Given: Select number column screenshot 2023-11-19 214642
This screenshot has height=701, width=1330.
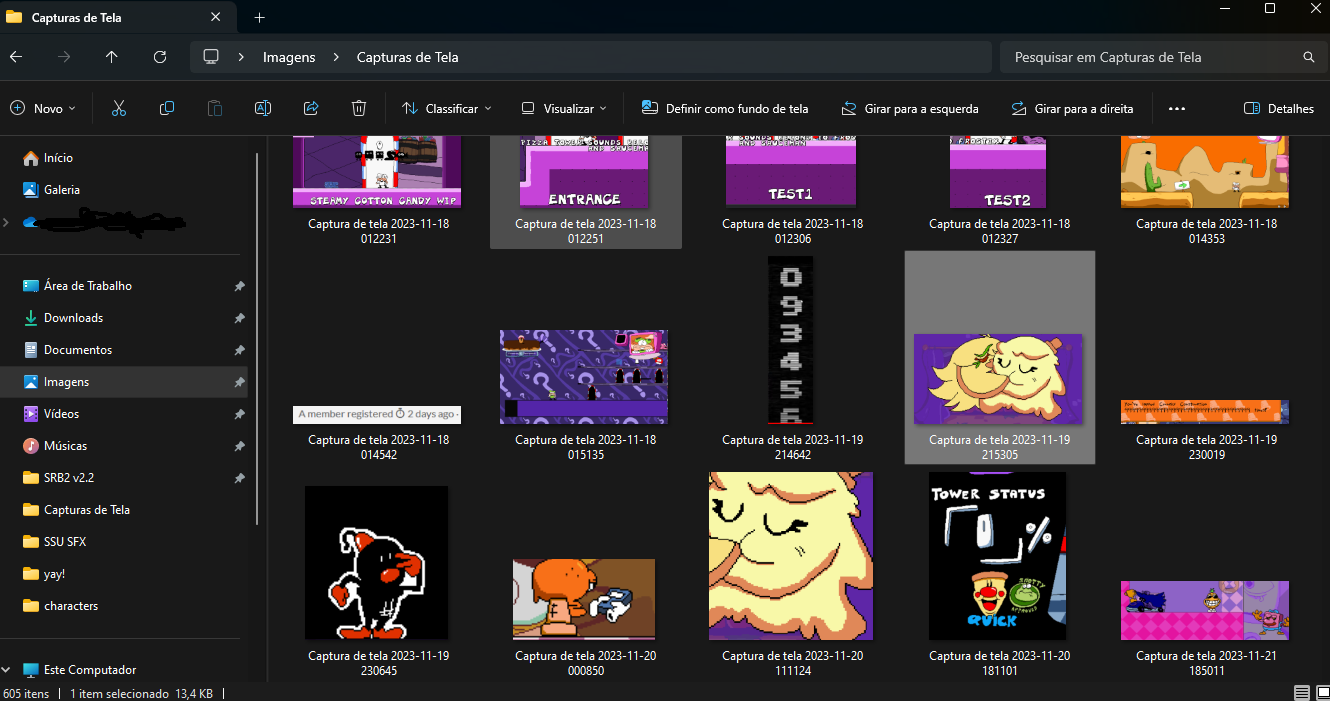Looking at the screenshot, I should pos(790,340).
